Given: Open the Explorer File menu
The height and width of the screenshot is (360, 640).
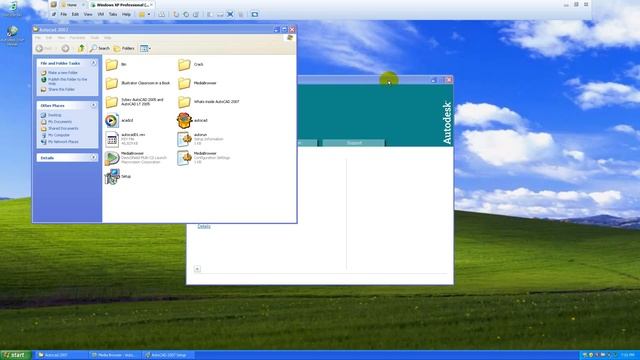Looking at the screenshot, I should click(x=38, y=38).
